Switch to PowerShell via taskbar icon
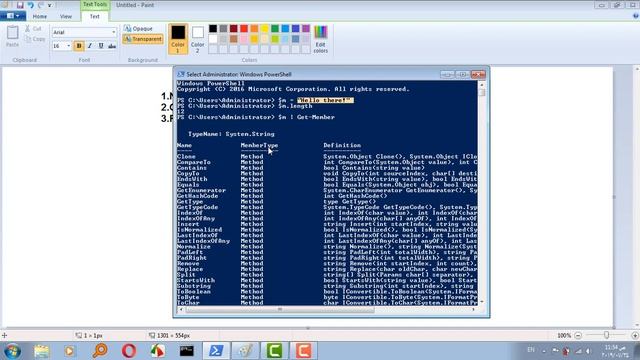This screenshot has height=360, width=640. 216,351
